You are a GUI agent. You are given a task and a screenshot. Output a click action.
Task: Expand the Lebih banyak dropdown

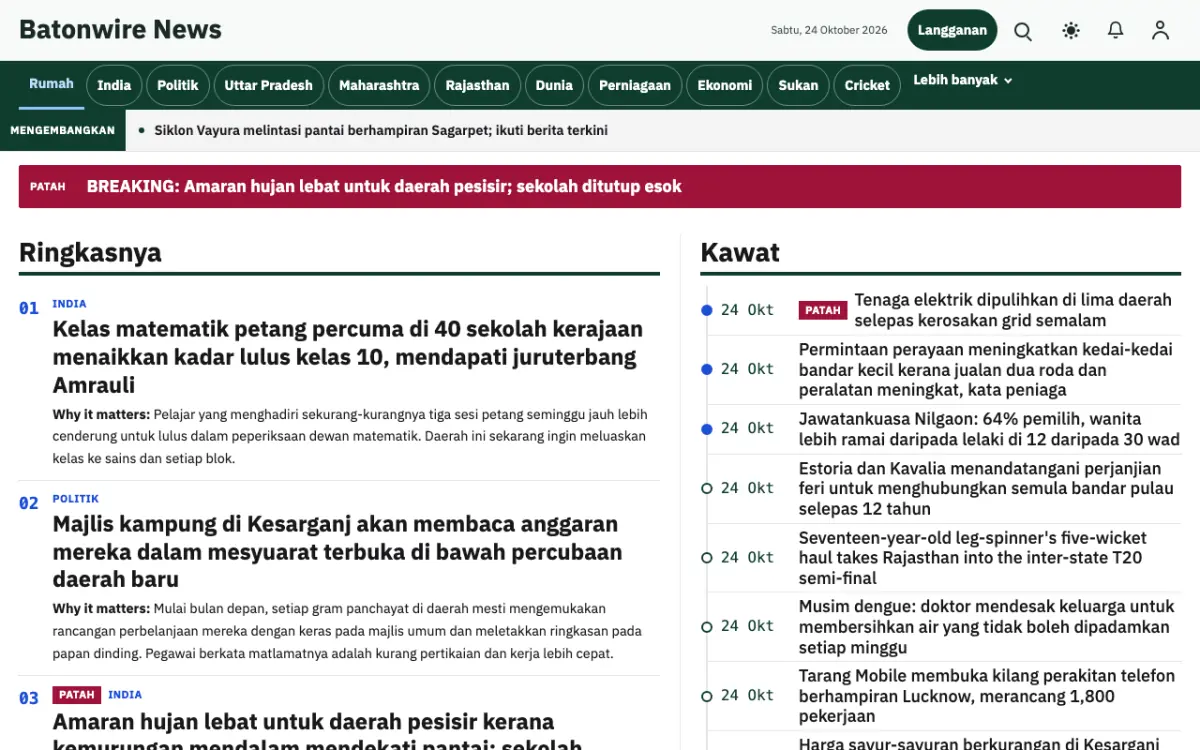point(963,80)
